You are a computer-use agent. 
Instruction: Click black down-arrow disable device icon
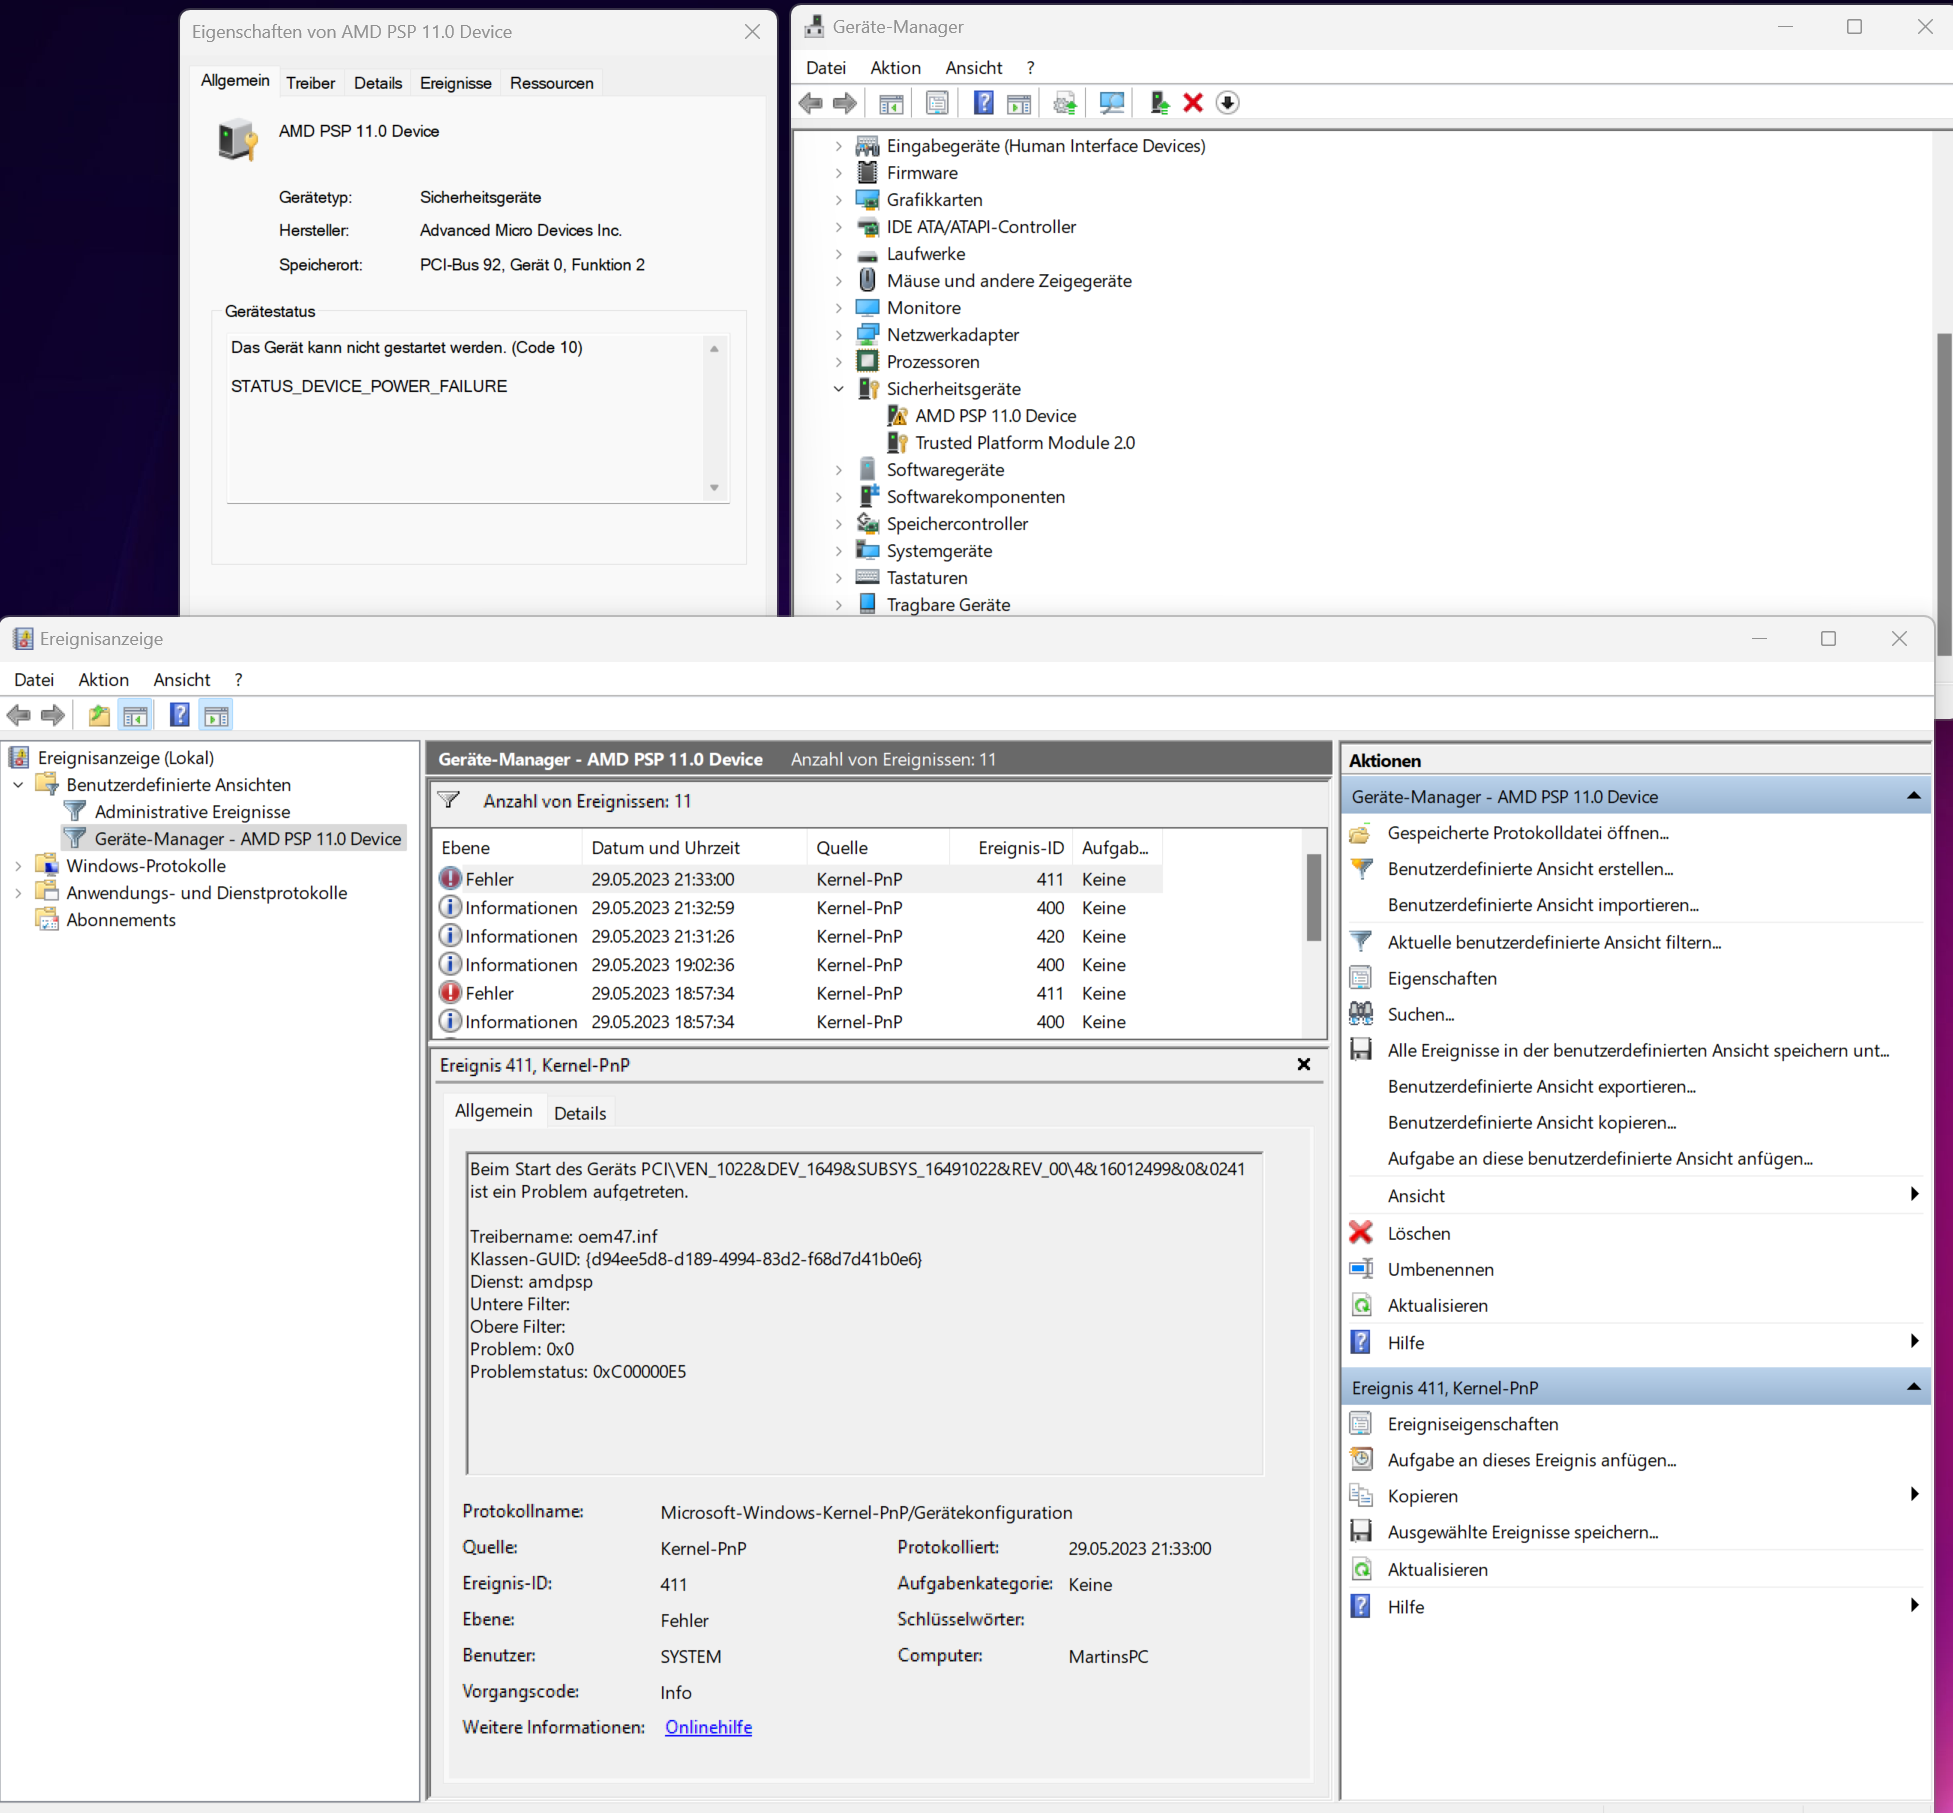(1228, 103)
